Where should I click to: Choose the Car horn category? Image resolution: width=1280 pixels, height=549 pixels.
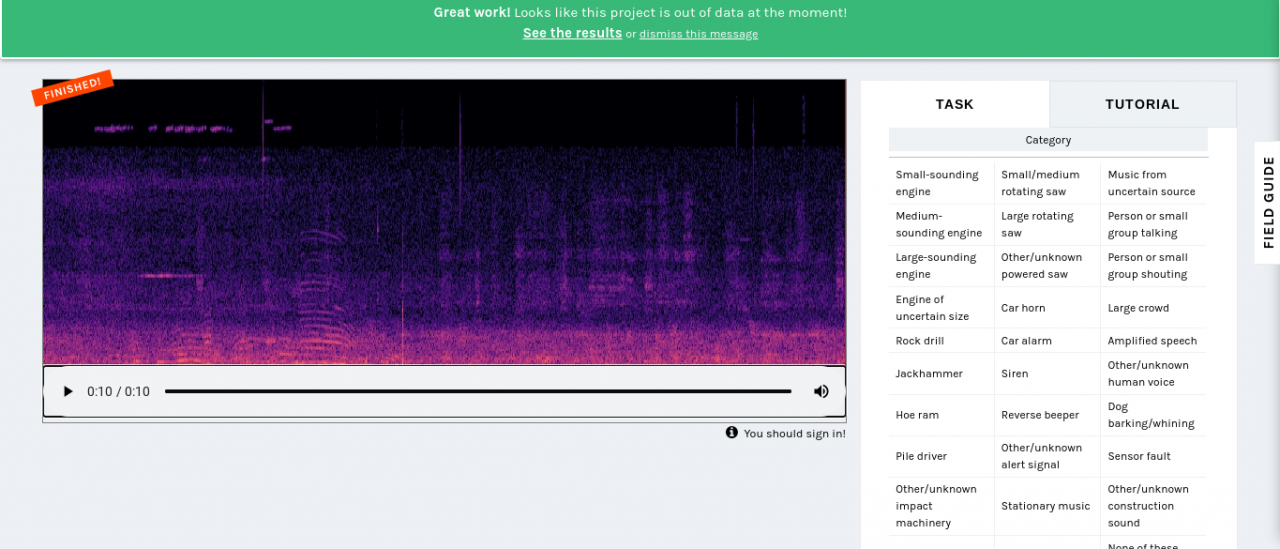(1047, 307)
